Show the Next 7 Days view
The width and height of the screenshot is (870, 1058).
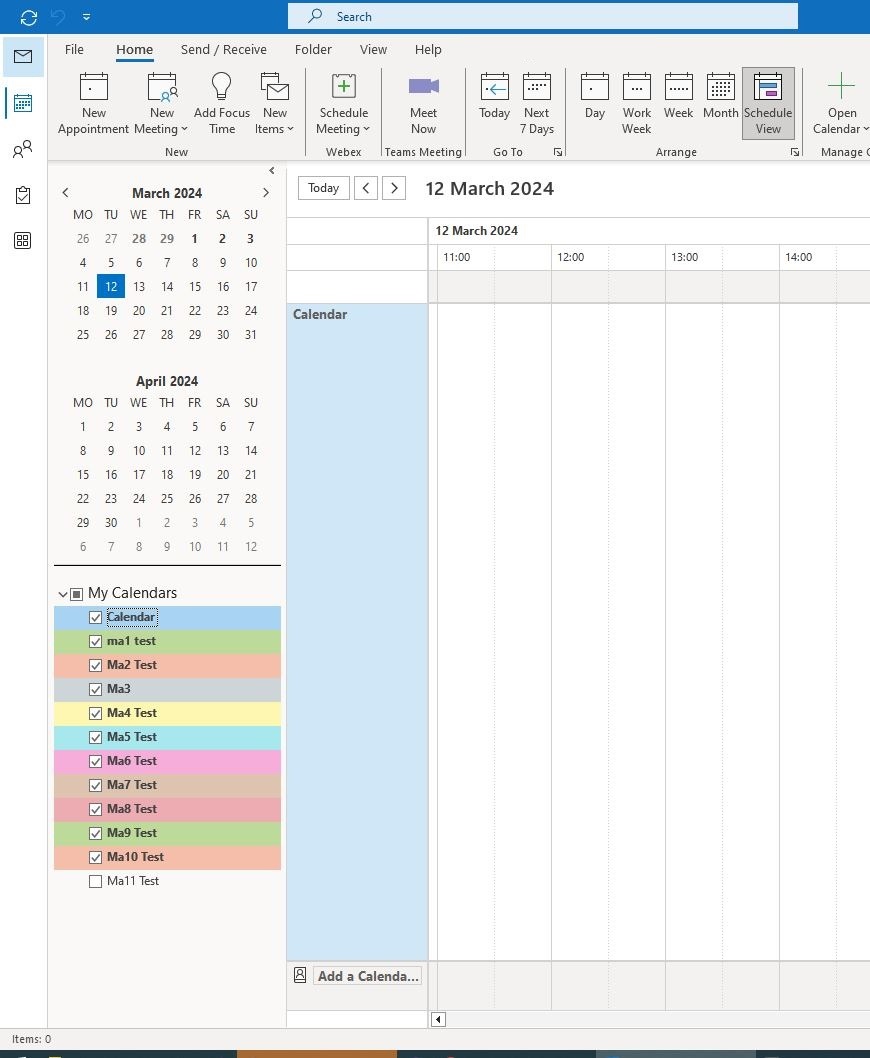click(x=537, y=103)
